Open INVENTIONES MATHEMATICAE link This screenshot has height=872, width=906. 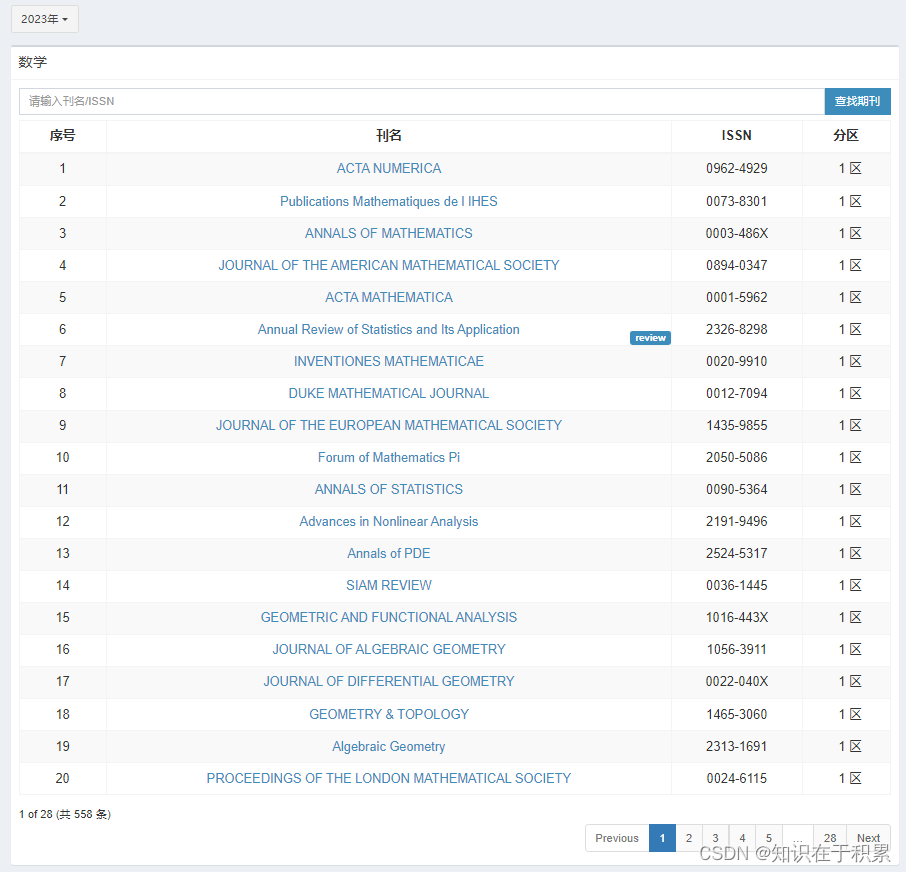pyautogui.click(x=389, y=361)
